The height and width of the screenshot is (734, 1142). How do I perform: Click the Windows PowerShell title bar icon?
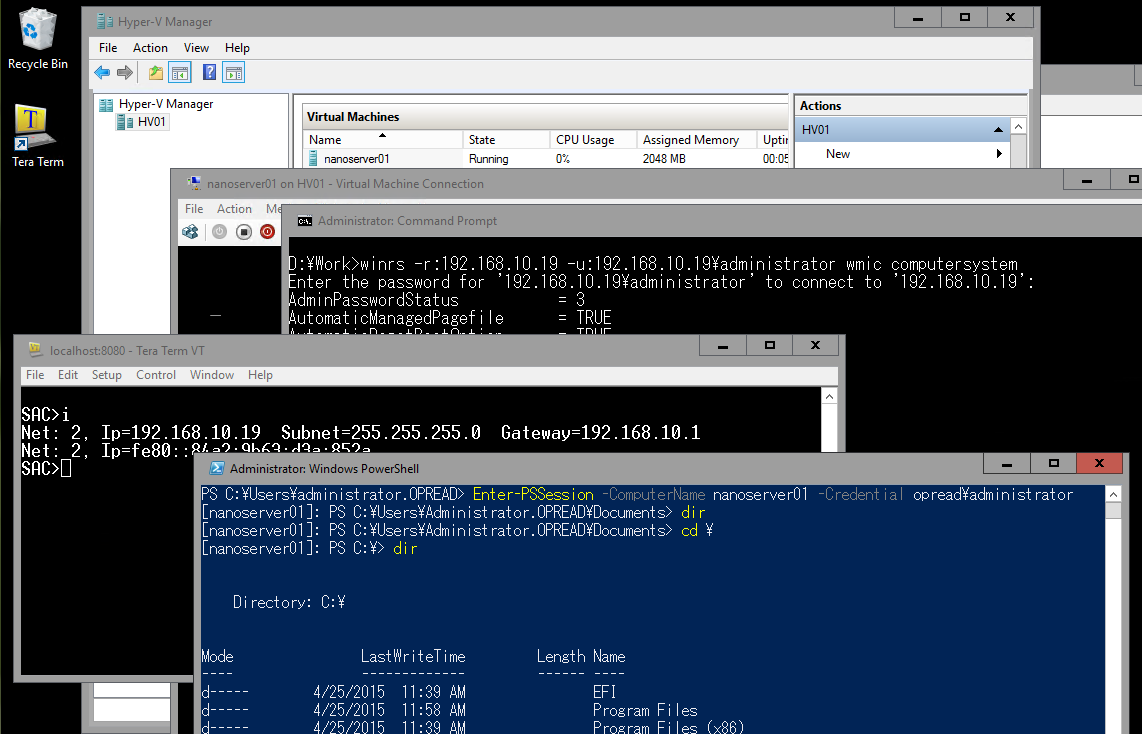tap(216, 468)
